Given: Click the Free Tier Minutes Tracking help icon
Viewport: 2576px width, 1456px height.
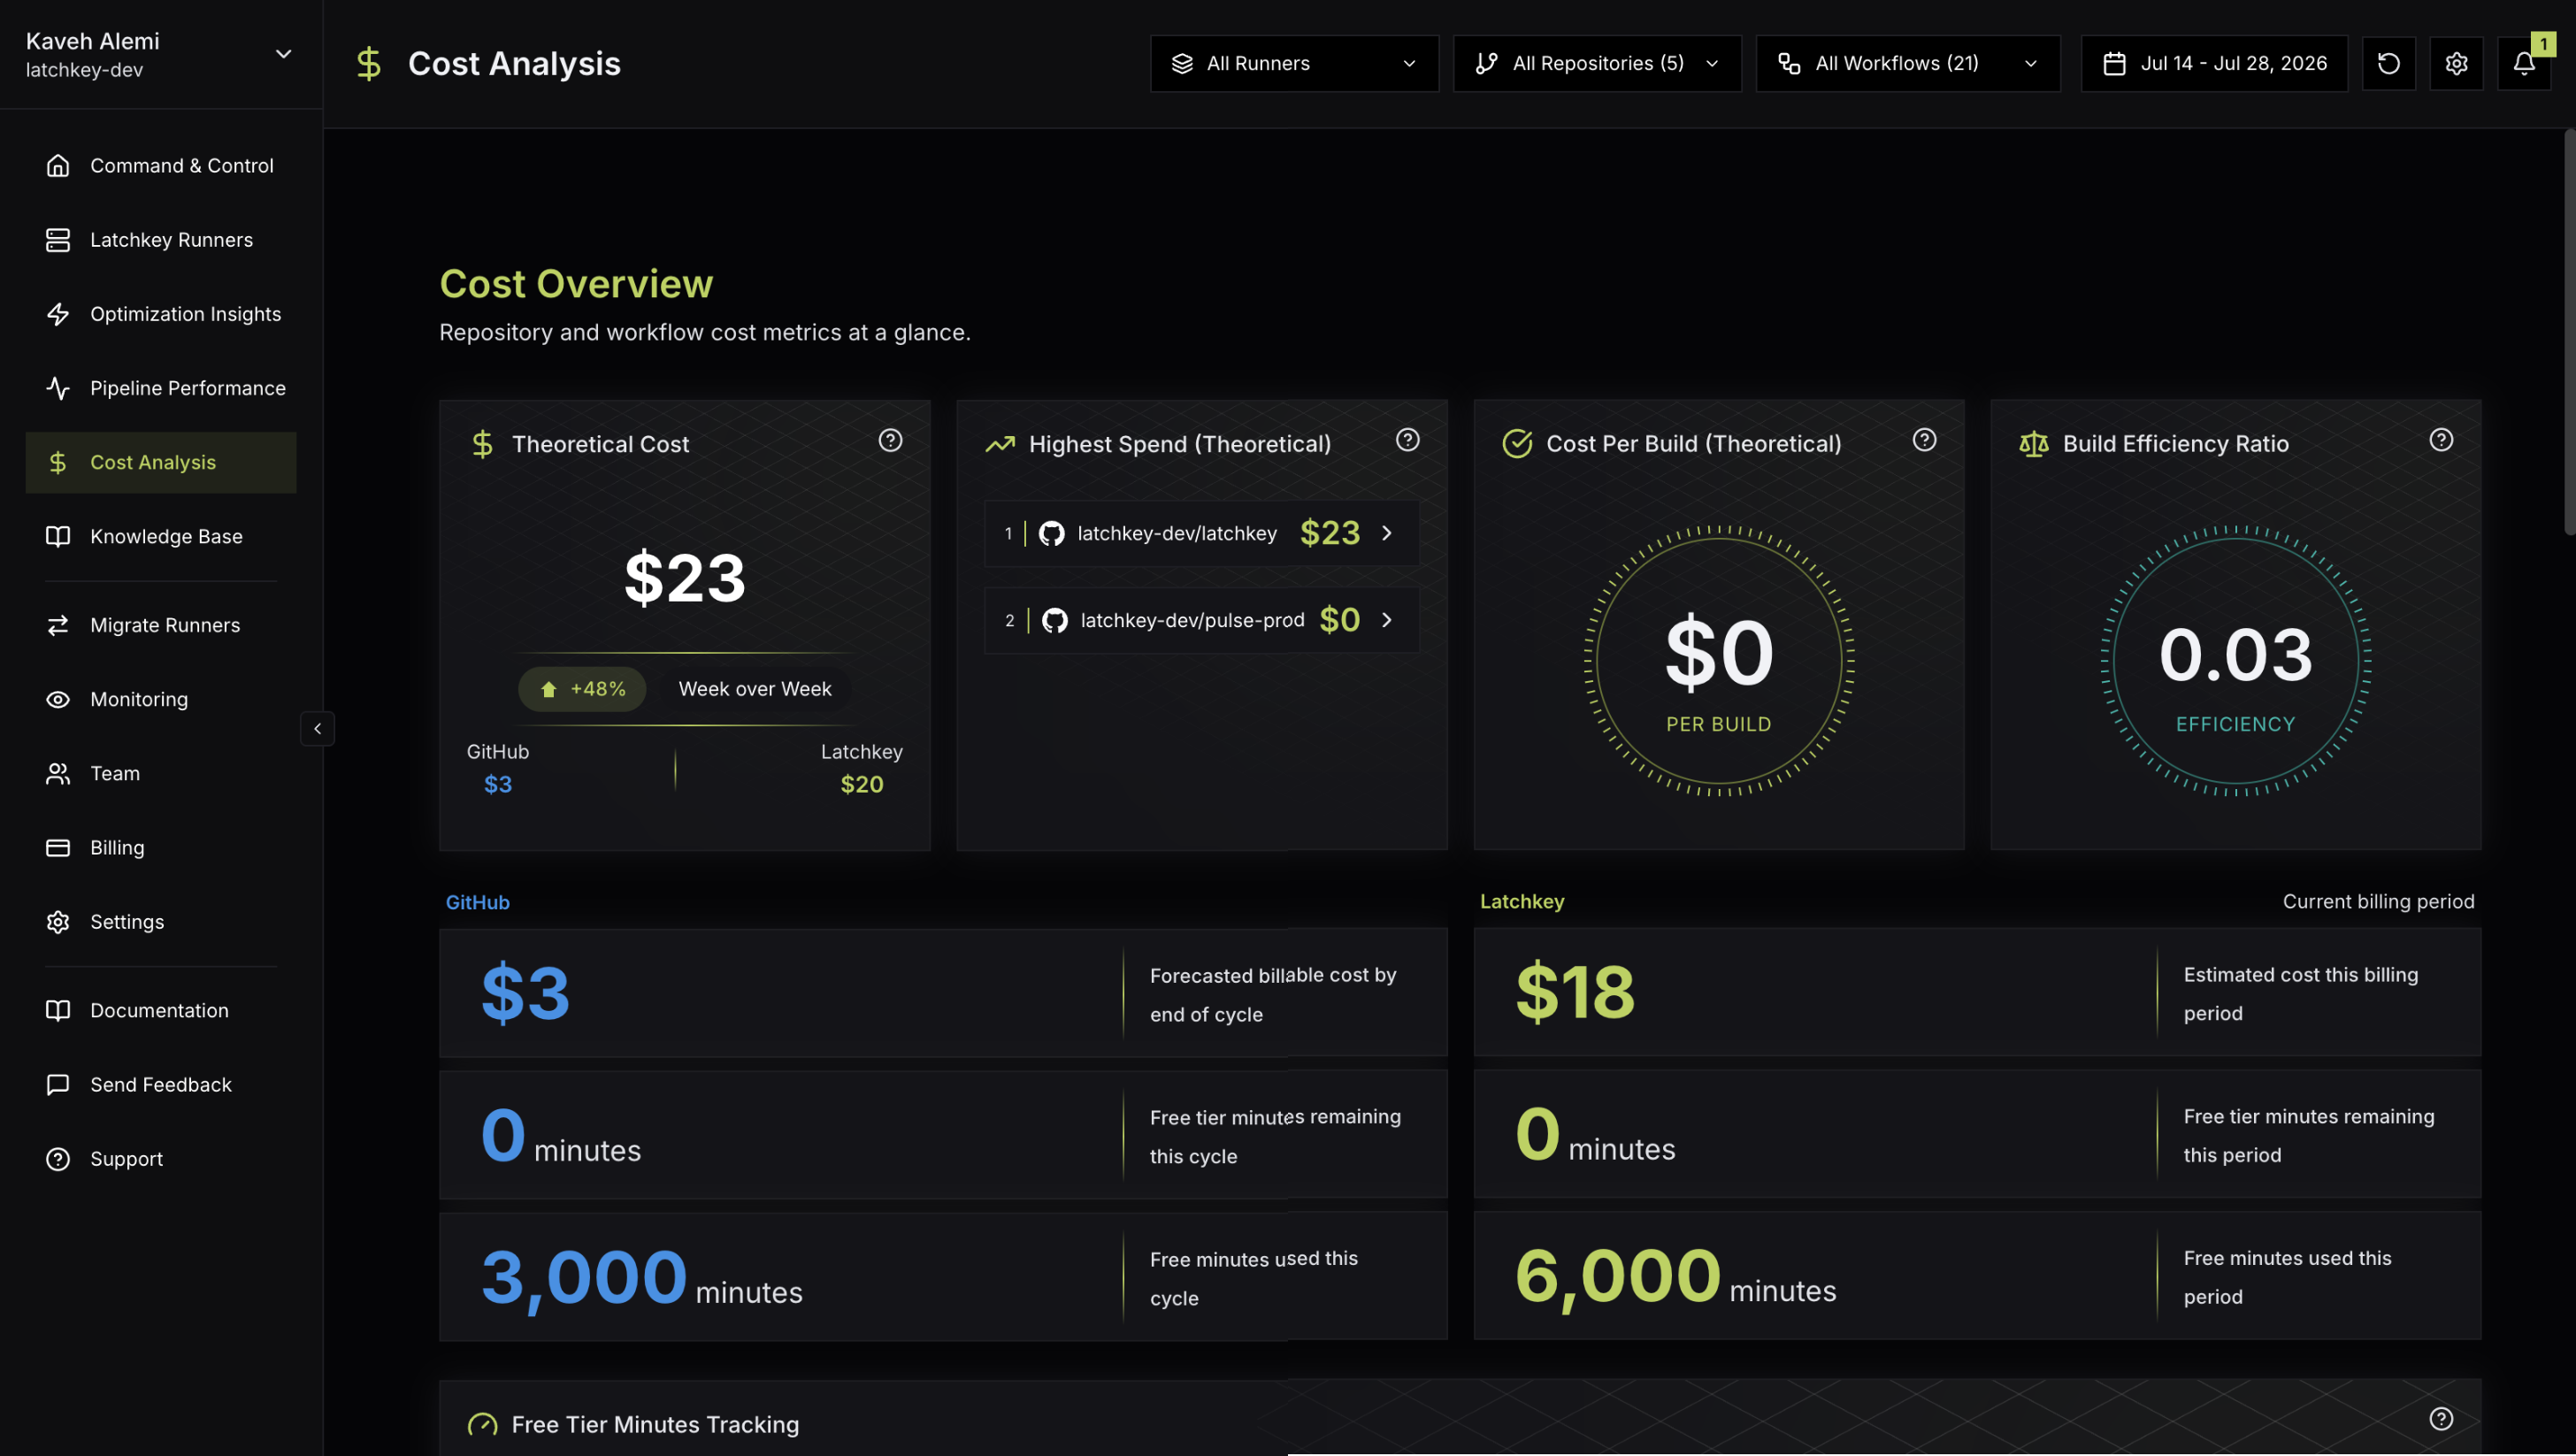Looking at the screenshot, I should (x=2441, y=1419).
